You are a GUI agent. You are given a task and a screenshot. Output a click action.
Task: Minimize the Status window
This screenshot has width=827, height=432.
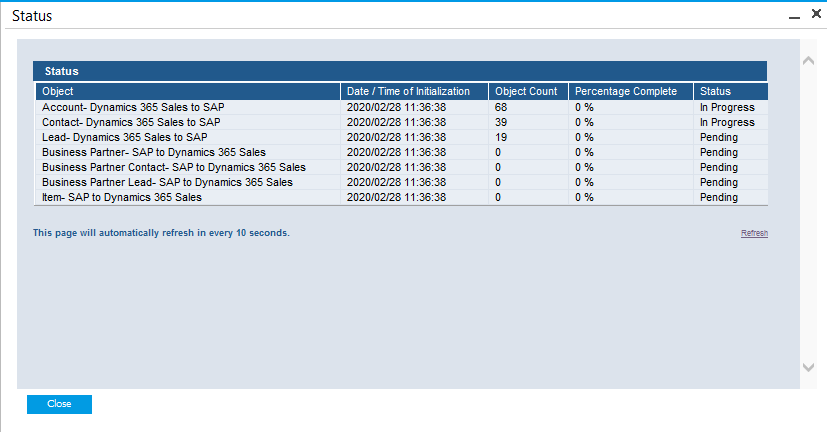click(793, 16)
